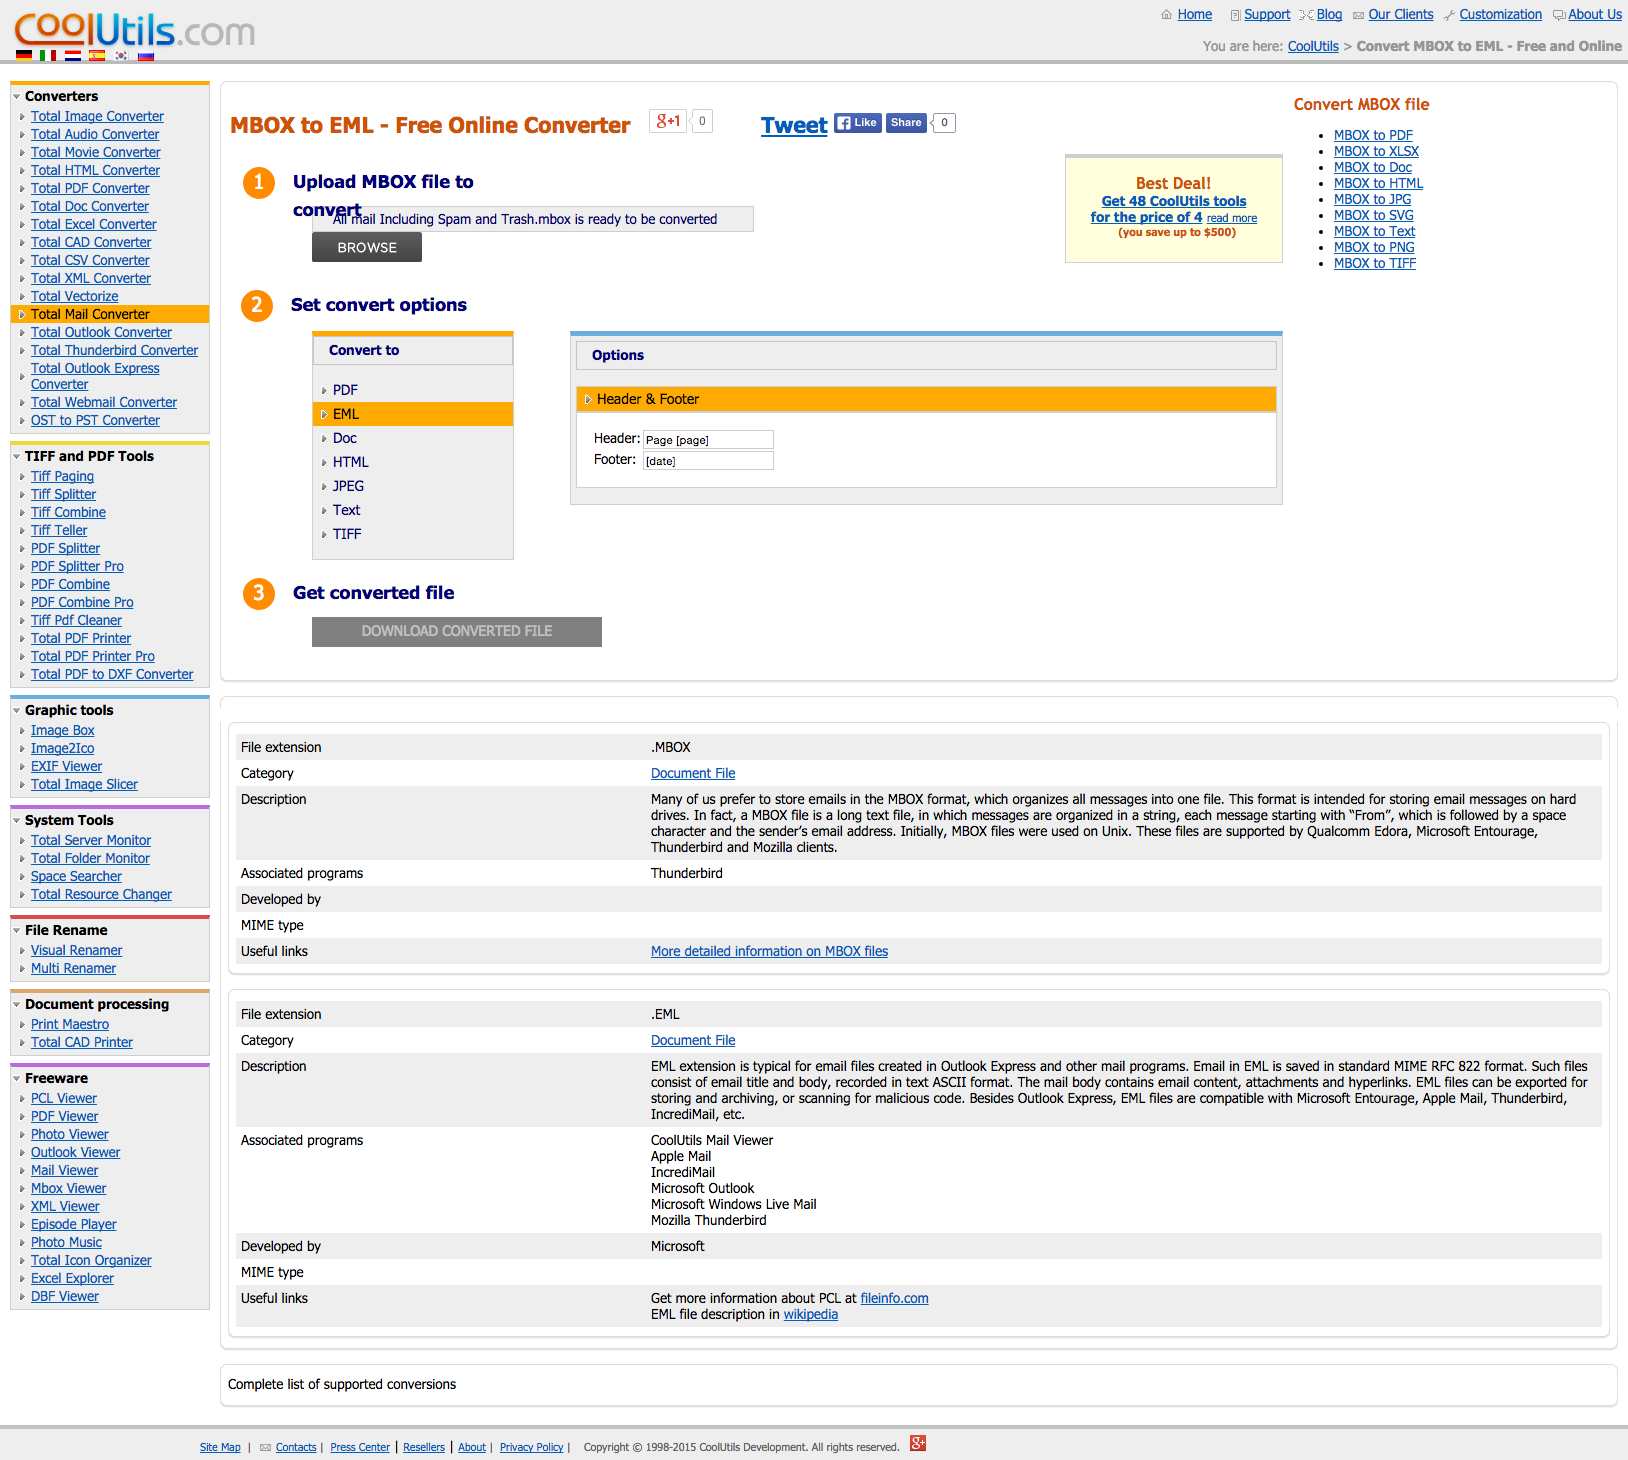Screen dimensions: 1628x1460
Task: Open Total Mail Converter in sidebar
Action: tap(90, 314)
